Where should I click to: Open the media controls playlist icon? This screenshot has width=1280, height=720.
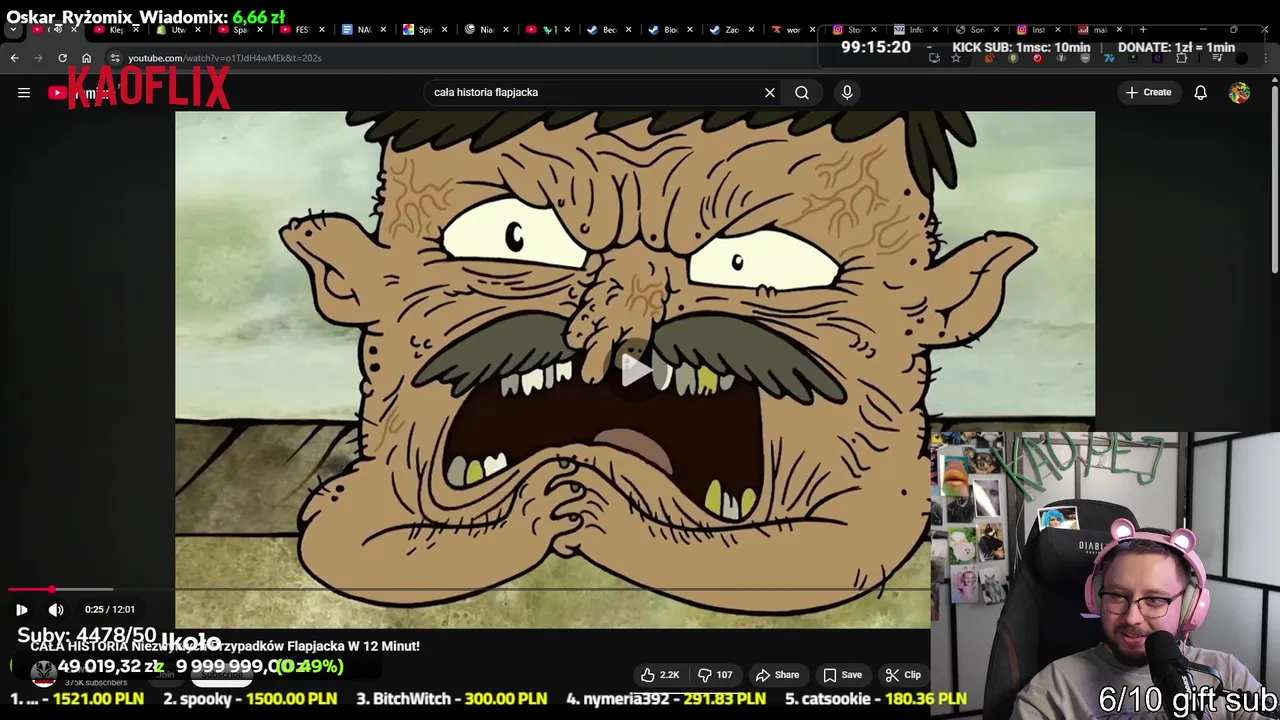point(1217,58)
